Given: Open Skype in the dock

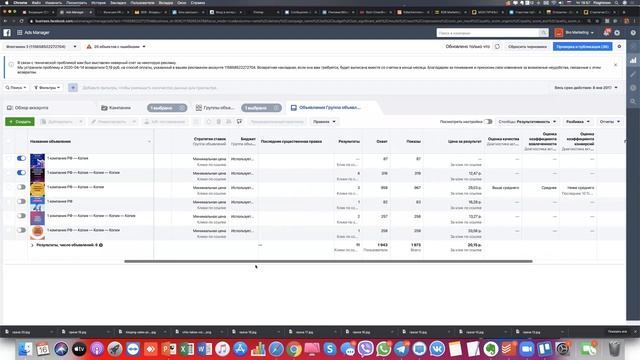Looking at the screenshot, I should tap(329, 349).
